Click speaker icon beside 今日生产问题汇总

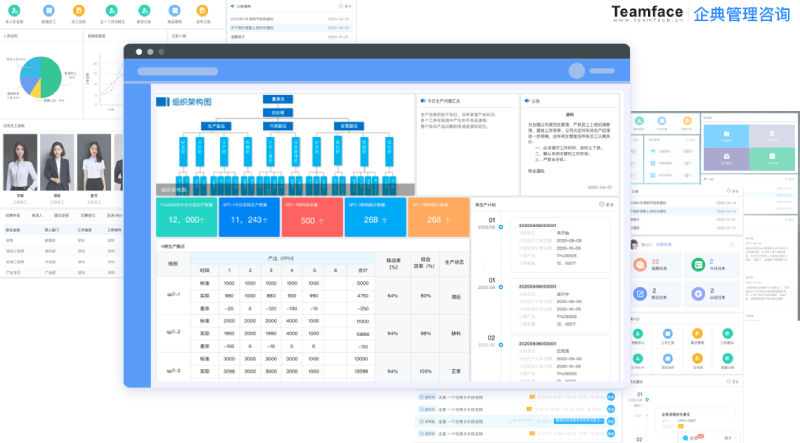click(422, 101)
